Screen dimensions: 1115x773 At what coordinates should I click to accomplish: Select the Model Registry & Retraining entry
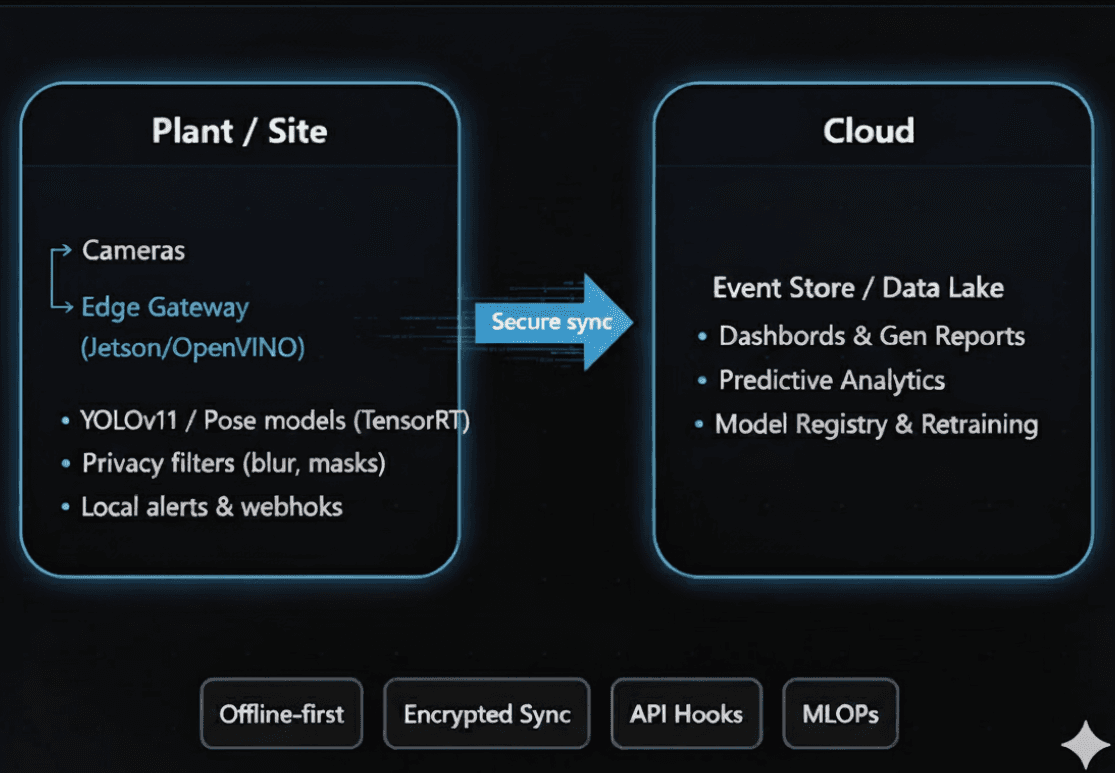pos(877,424)
